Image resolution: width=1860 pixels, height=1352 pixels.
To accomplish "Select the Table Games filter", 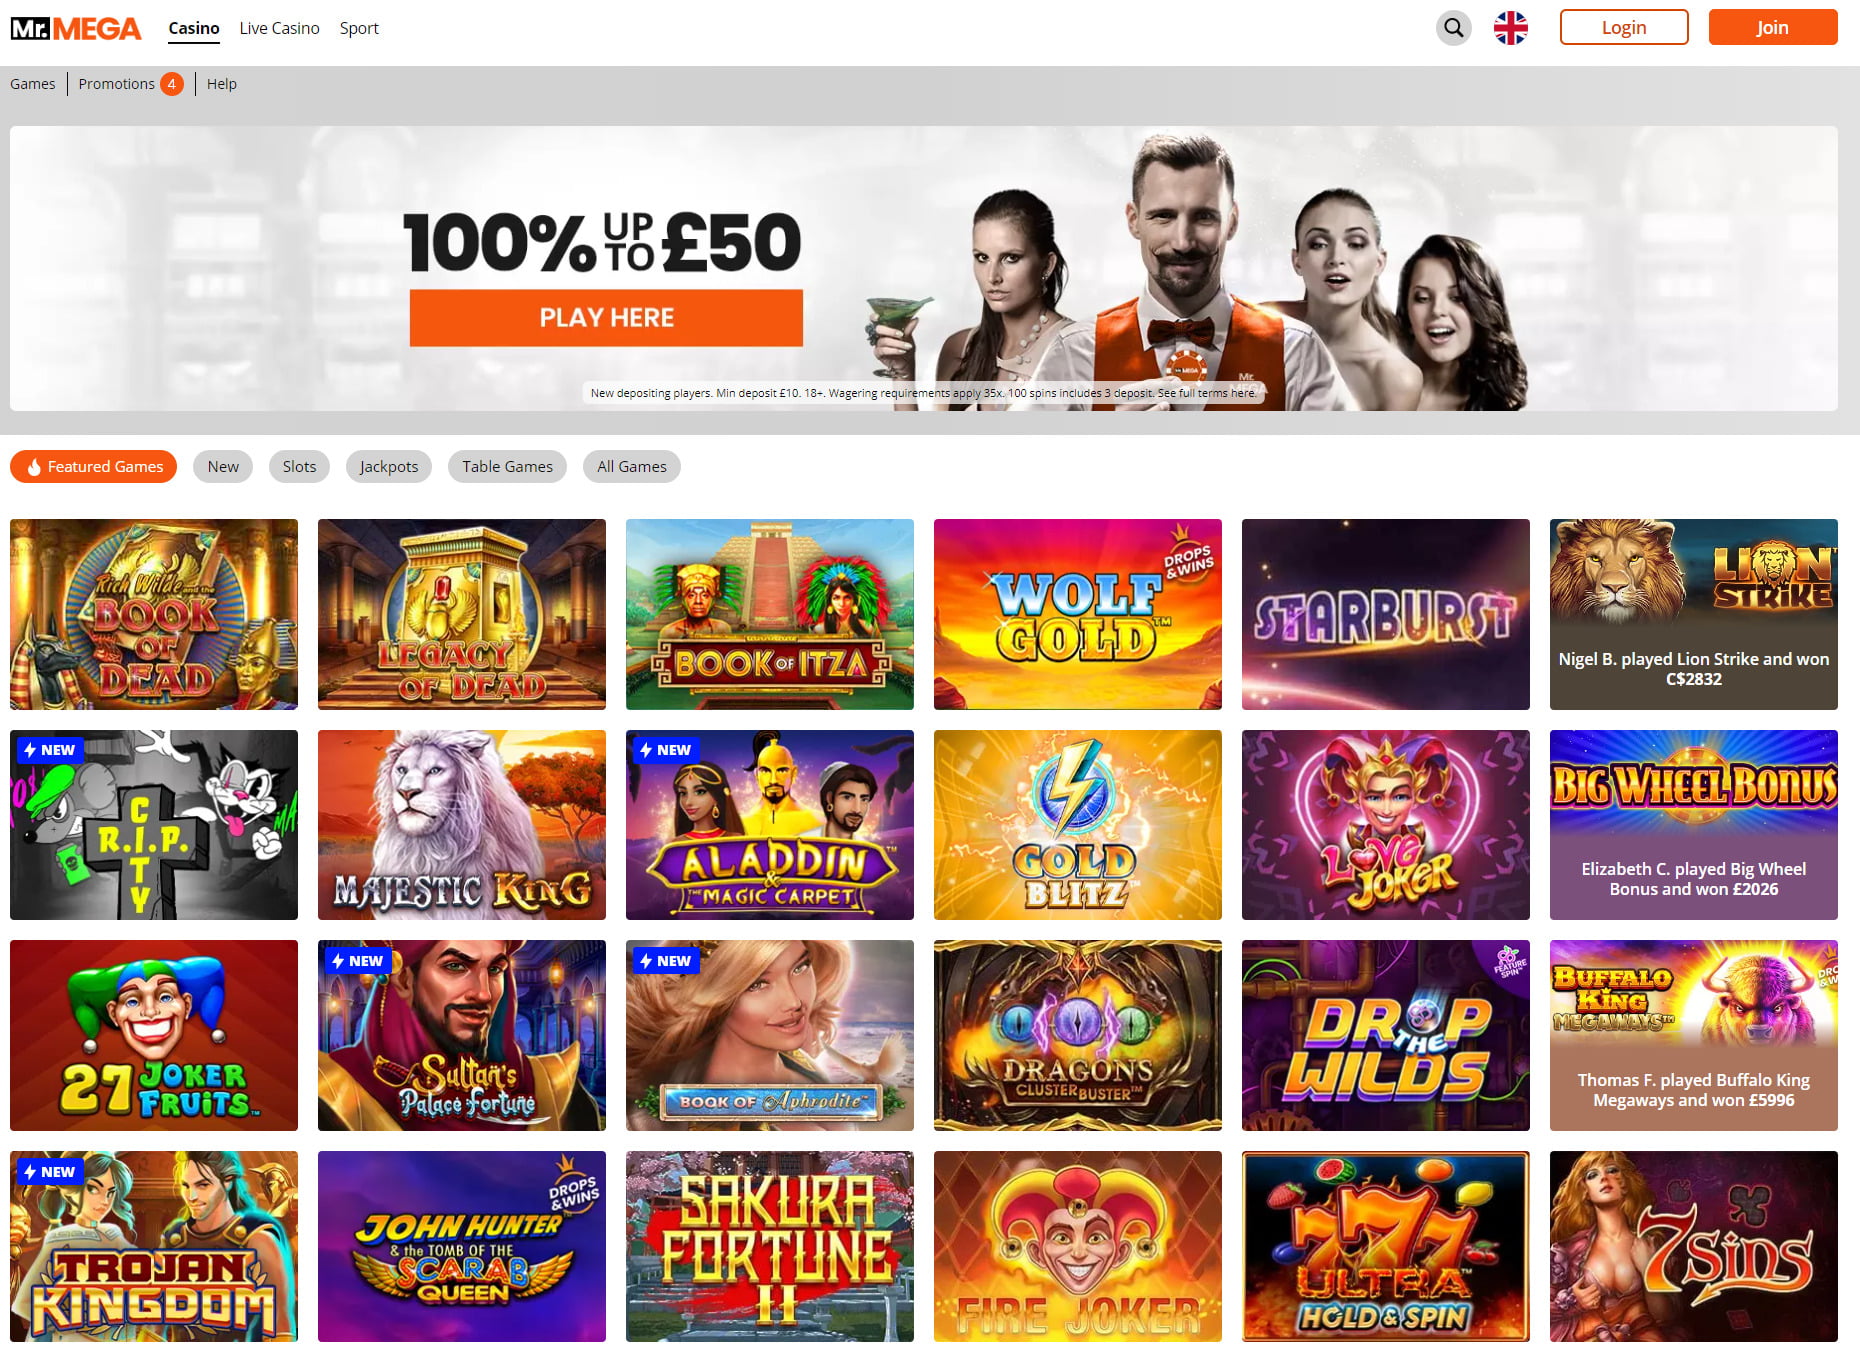I will click(x=507, y=467).
